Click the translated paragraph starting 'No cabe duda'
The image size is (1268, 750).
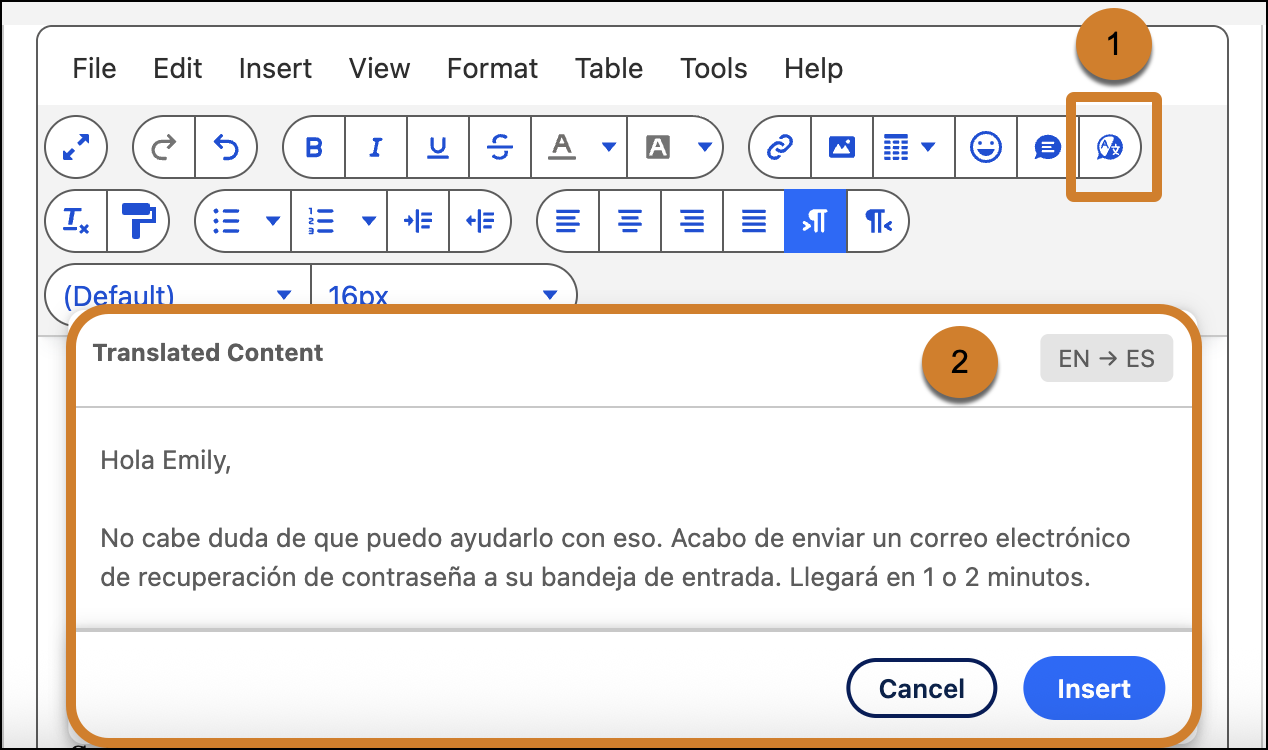615,558
